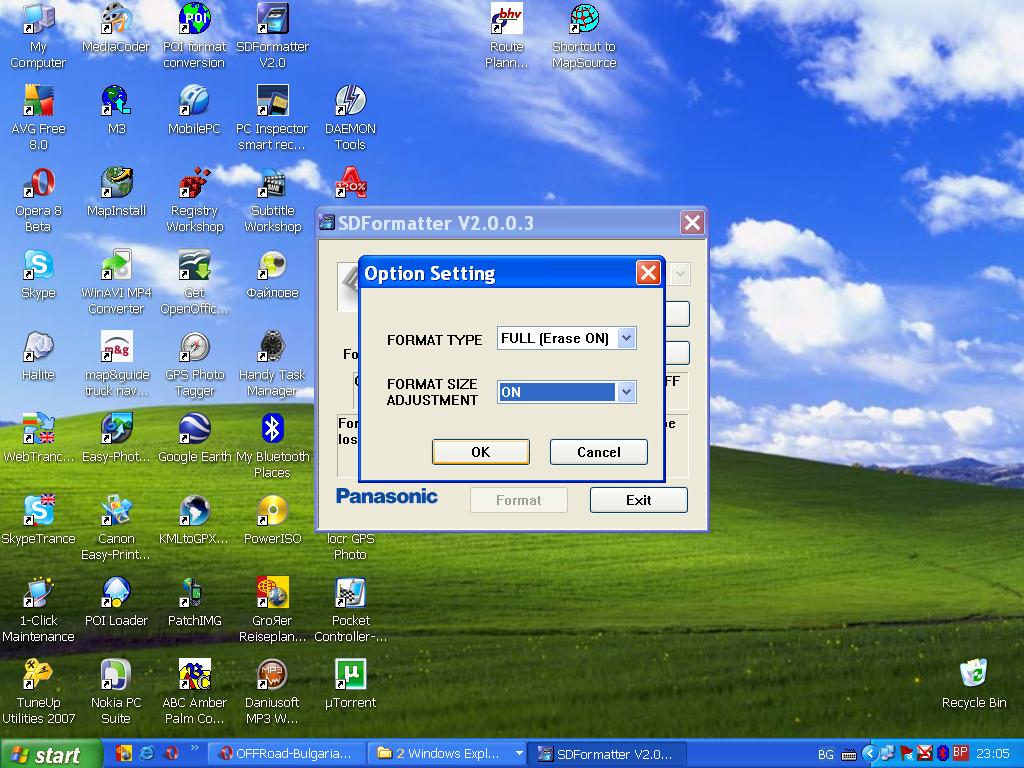Open the SDFormatter V2.0 desktop icon
Screen dimensions: 1024x768
[272, 19]
